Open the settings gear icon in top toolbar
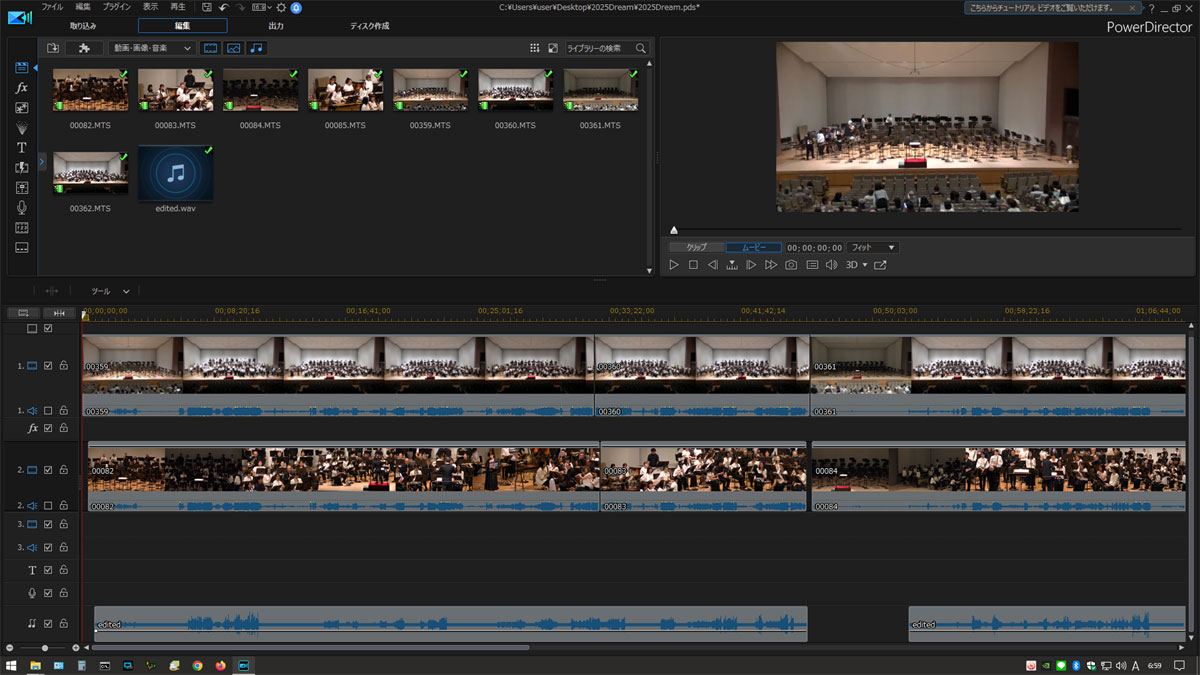This screenshot has height=675, width=1200. pyautogui.click(x=281, y=7)
